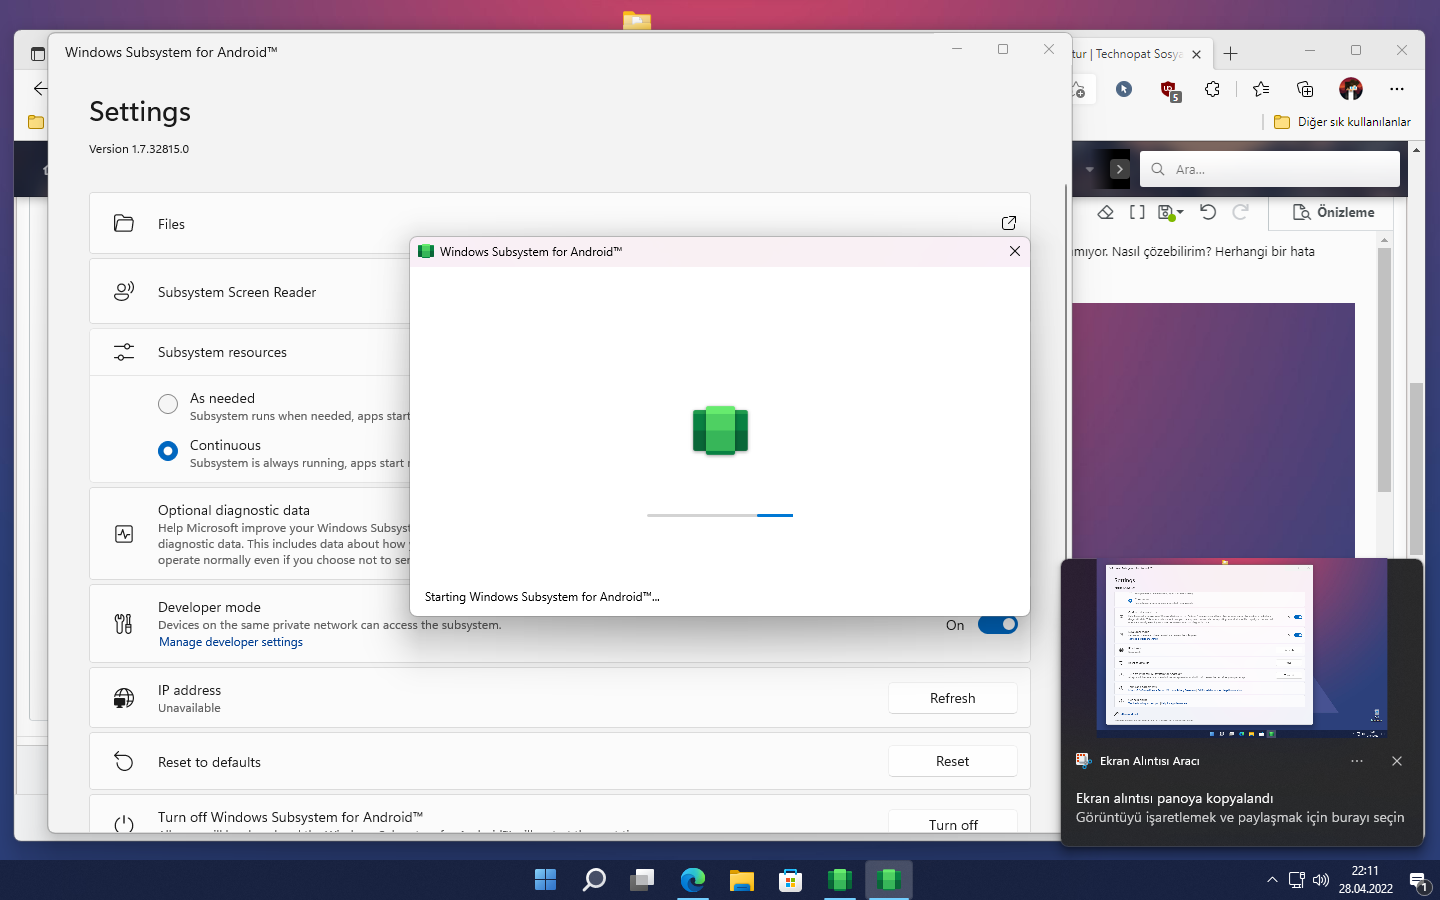This screenshot has height=900, width=1440.
Task: Turn off Windows Subsystem for Android
Action: [x=952, y=822]
